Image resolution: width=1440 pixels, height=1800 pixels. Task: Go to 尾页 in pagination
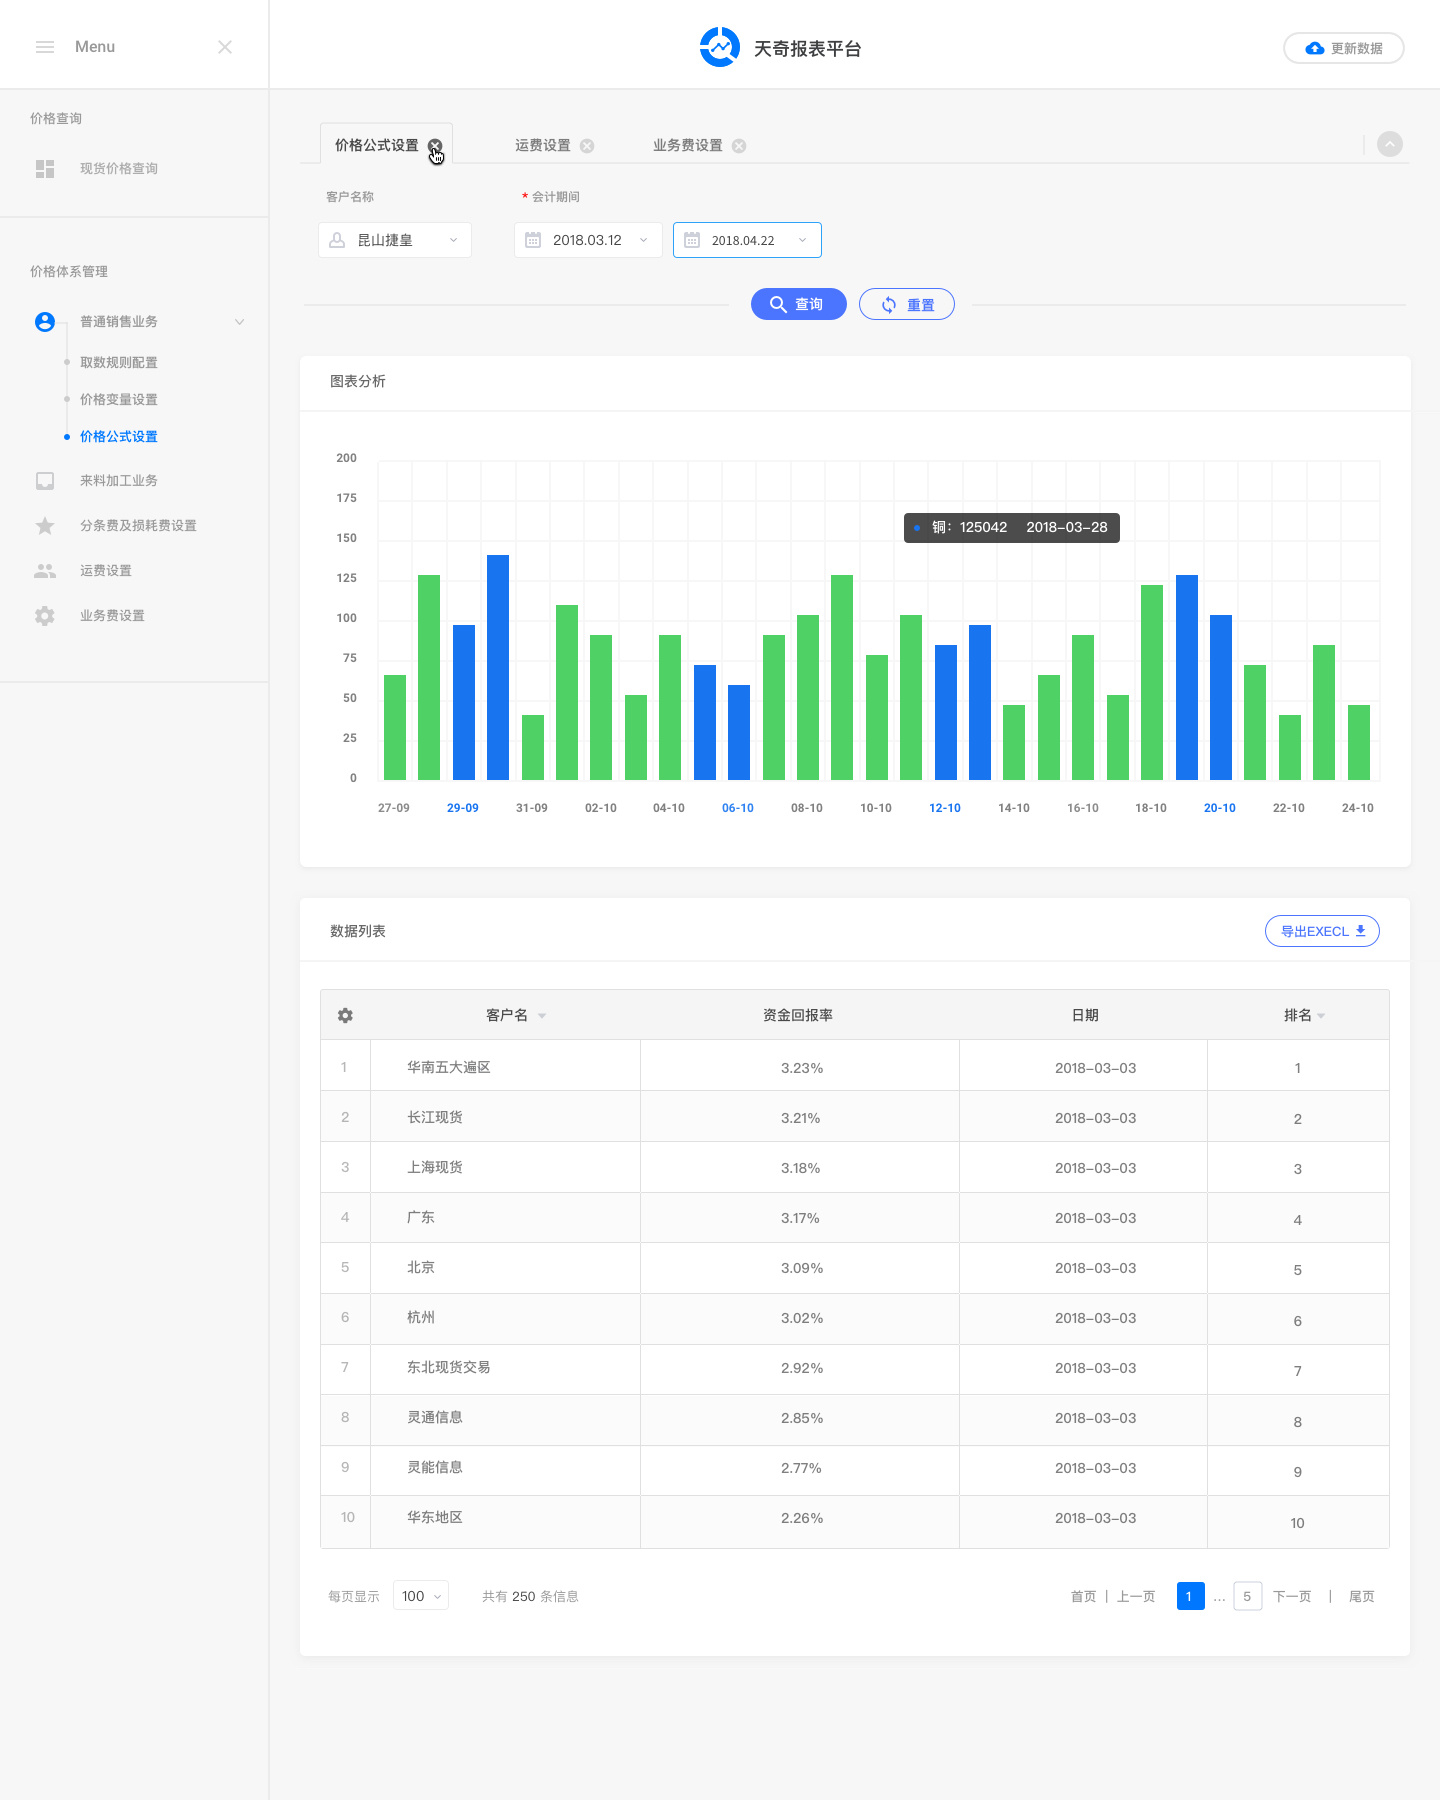(x=1362, y=1596)
